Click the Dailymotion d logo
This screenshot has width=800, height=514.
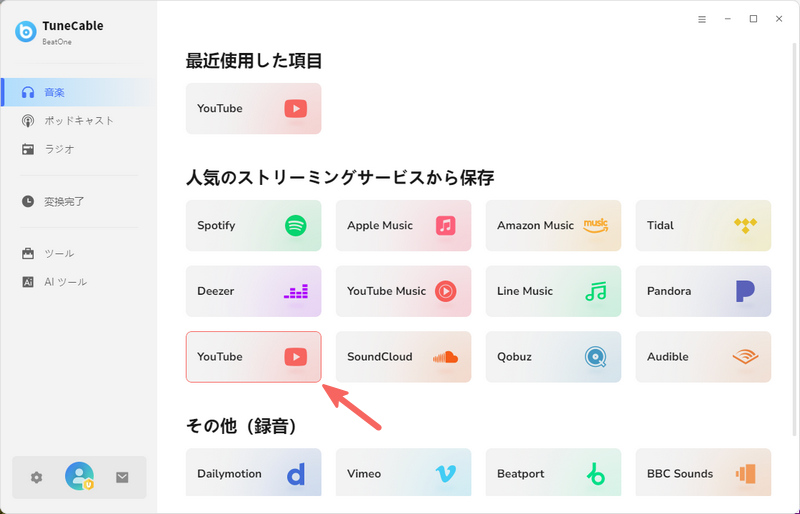pyautogui.click(x=296, y=474)
